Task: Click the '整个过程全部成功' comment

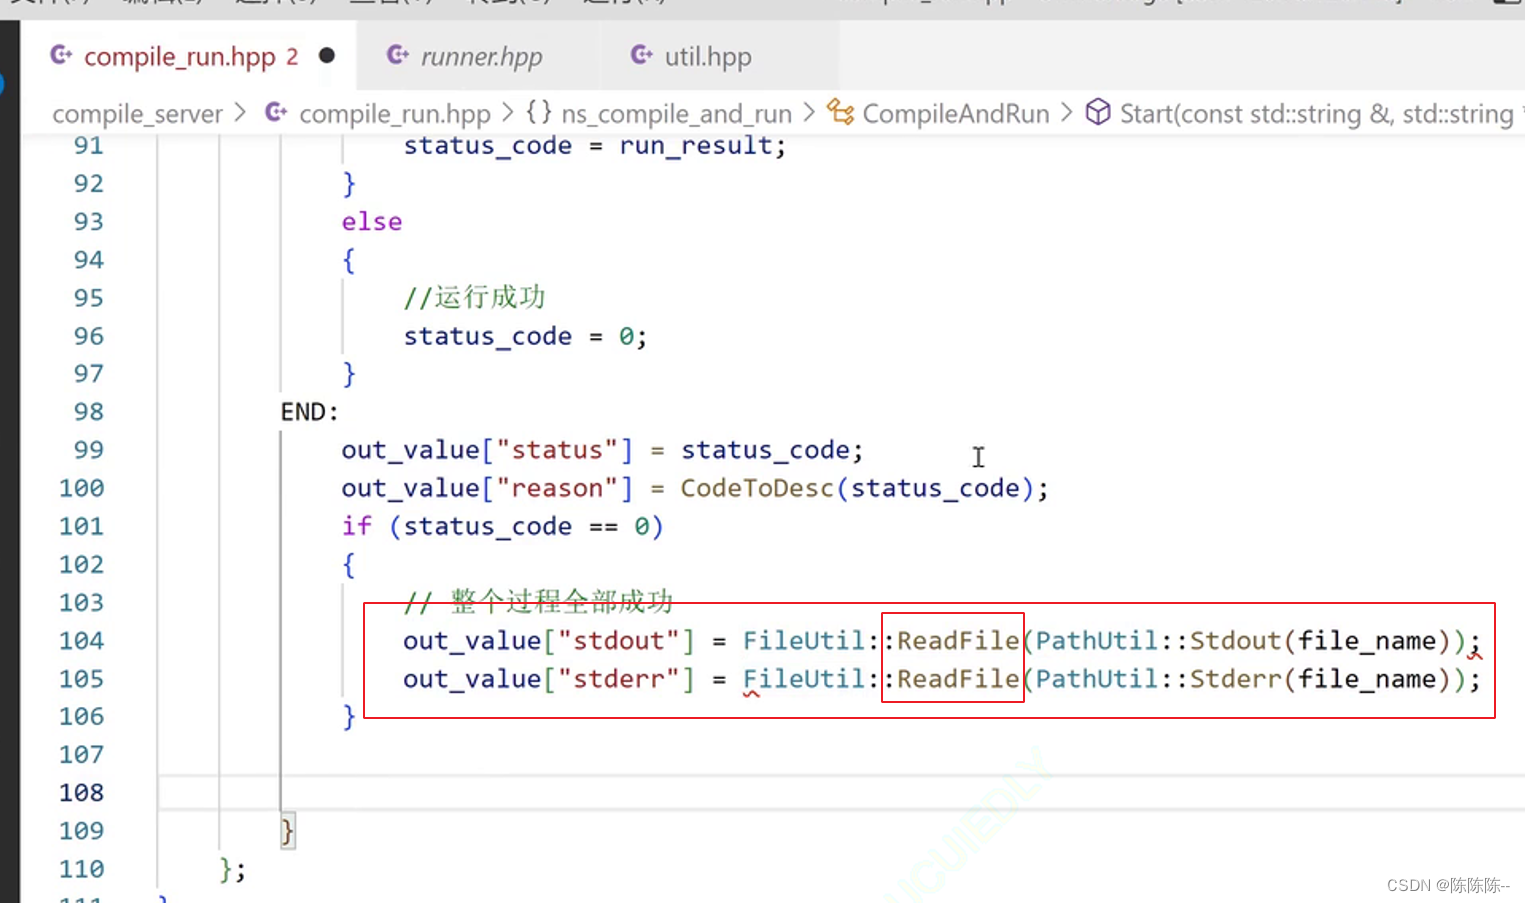Action: point(562,602)
